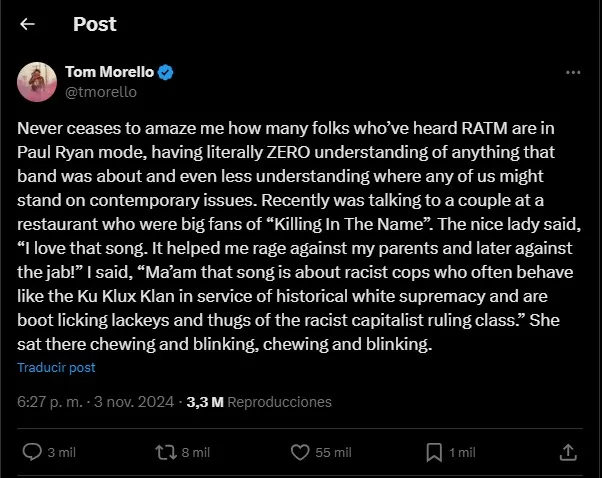Bookmark the post with the ribbon icon
This screenshot has width=602, height=478.
click(x=433, y=452)
